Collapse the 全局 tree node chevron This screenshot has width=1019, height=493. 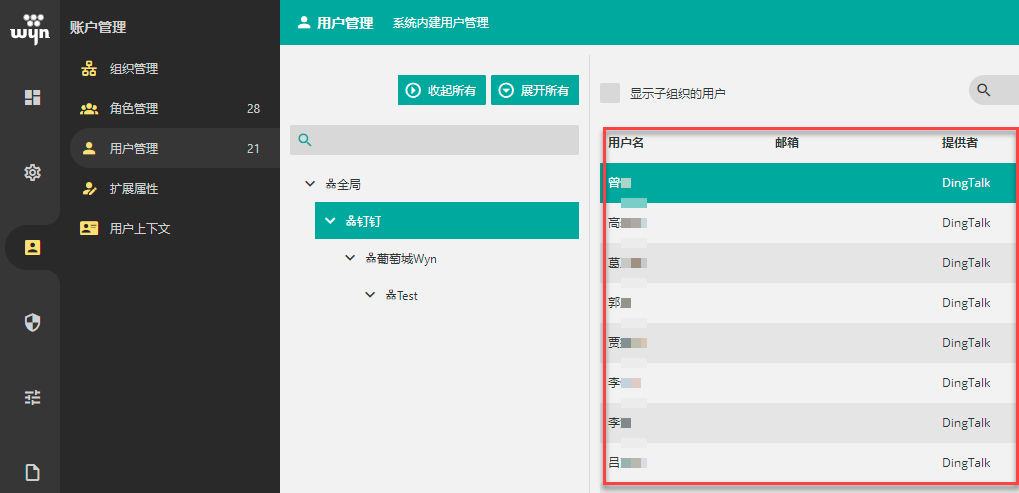(x=310, y=184)
